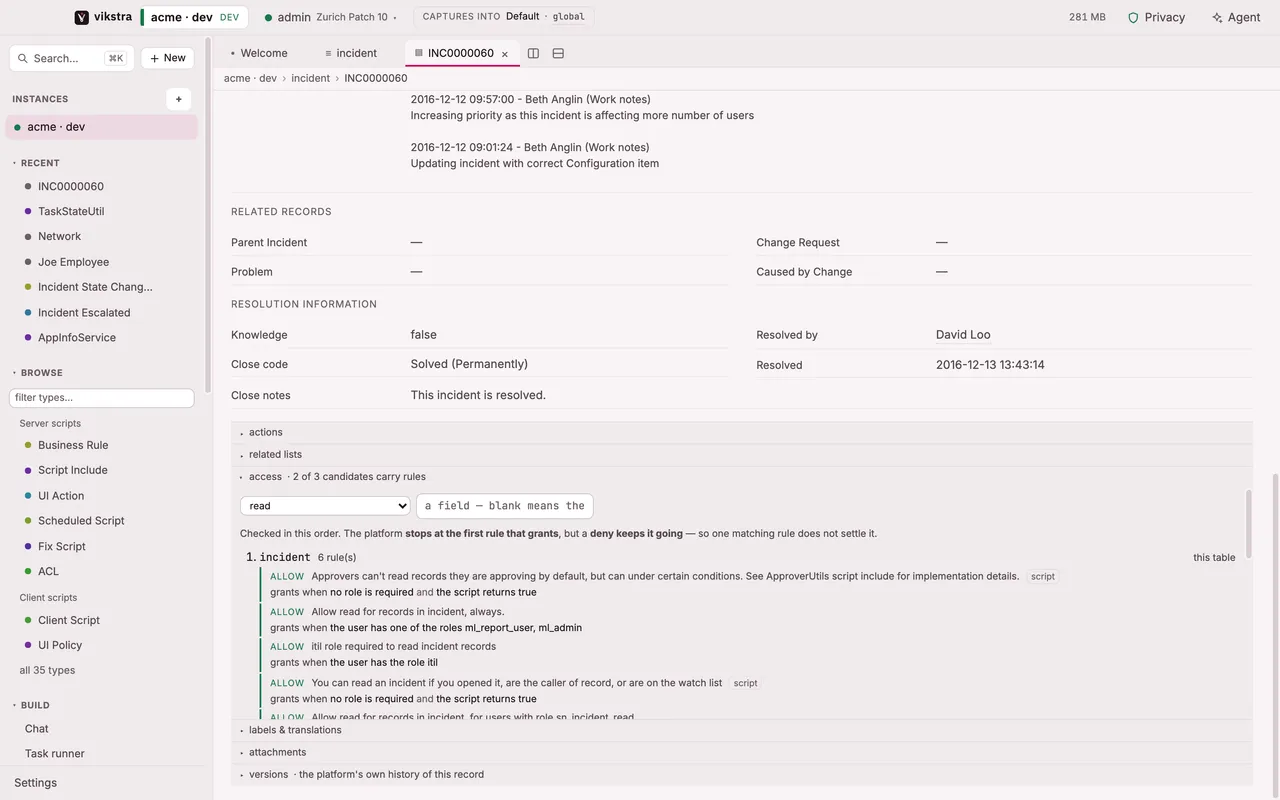Viewport: 1280px width, 800px height.
Task: Expand the actions section
Action: (x=741, y=432)
